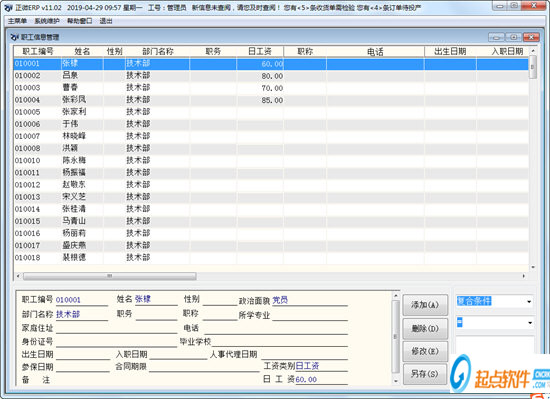Sort by 职工编号 column header
This screenshot has width=550, height=399.
[x=38, y=52]
